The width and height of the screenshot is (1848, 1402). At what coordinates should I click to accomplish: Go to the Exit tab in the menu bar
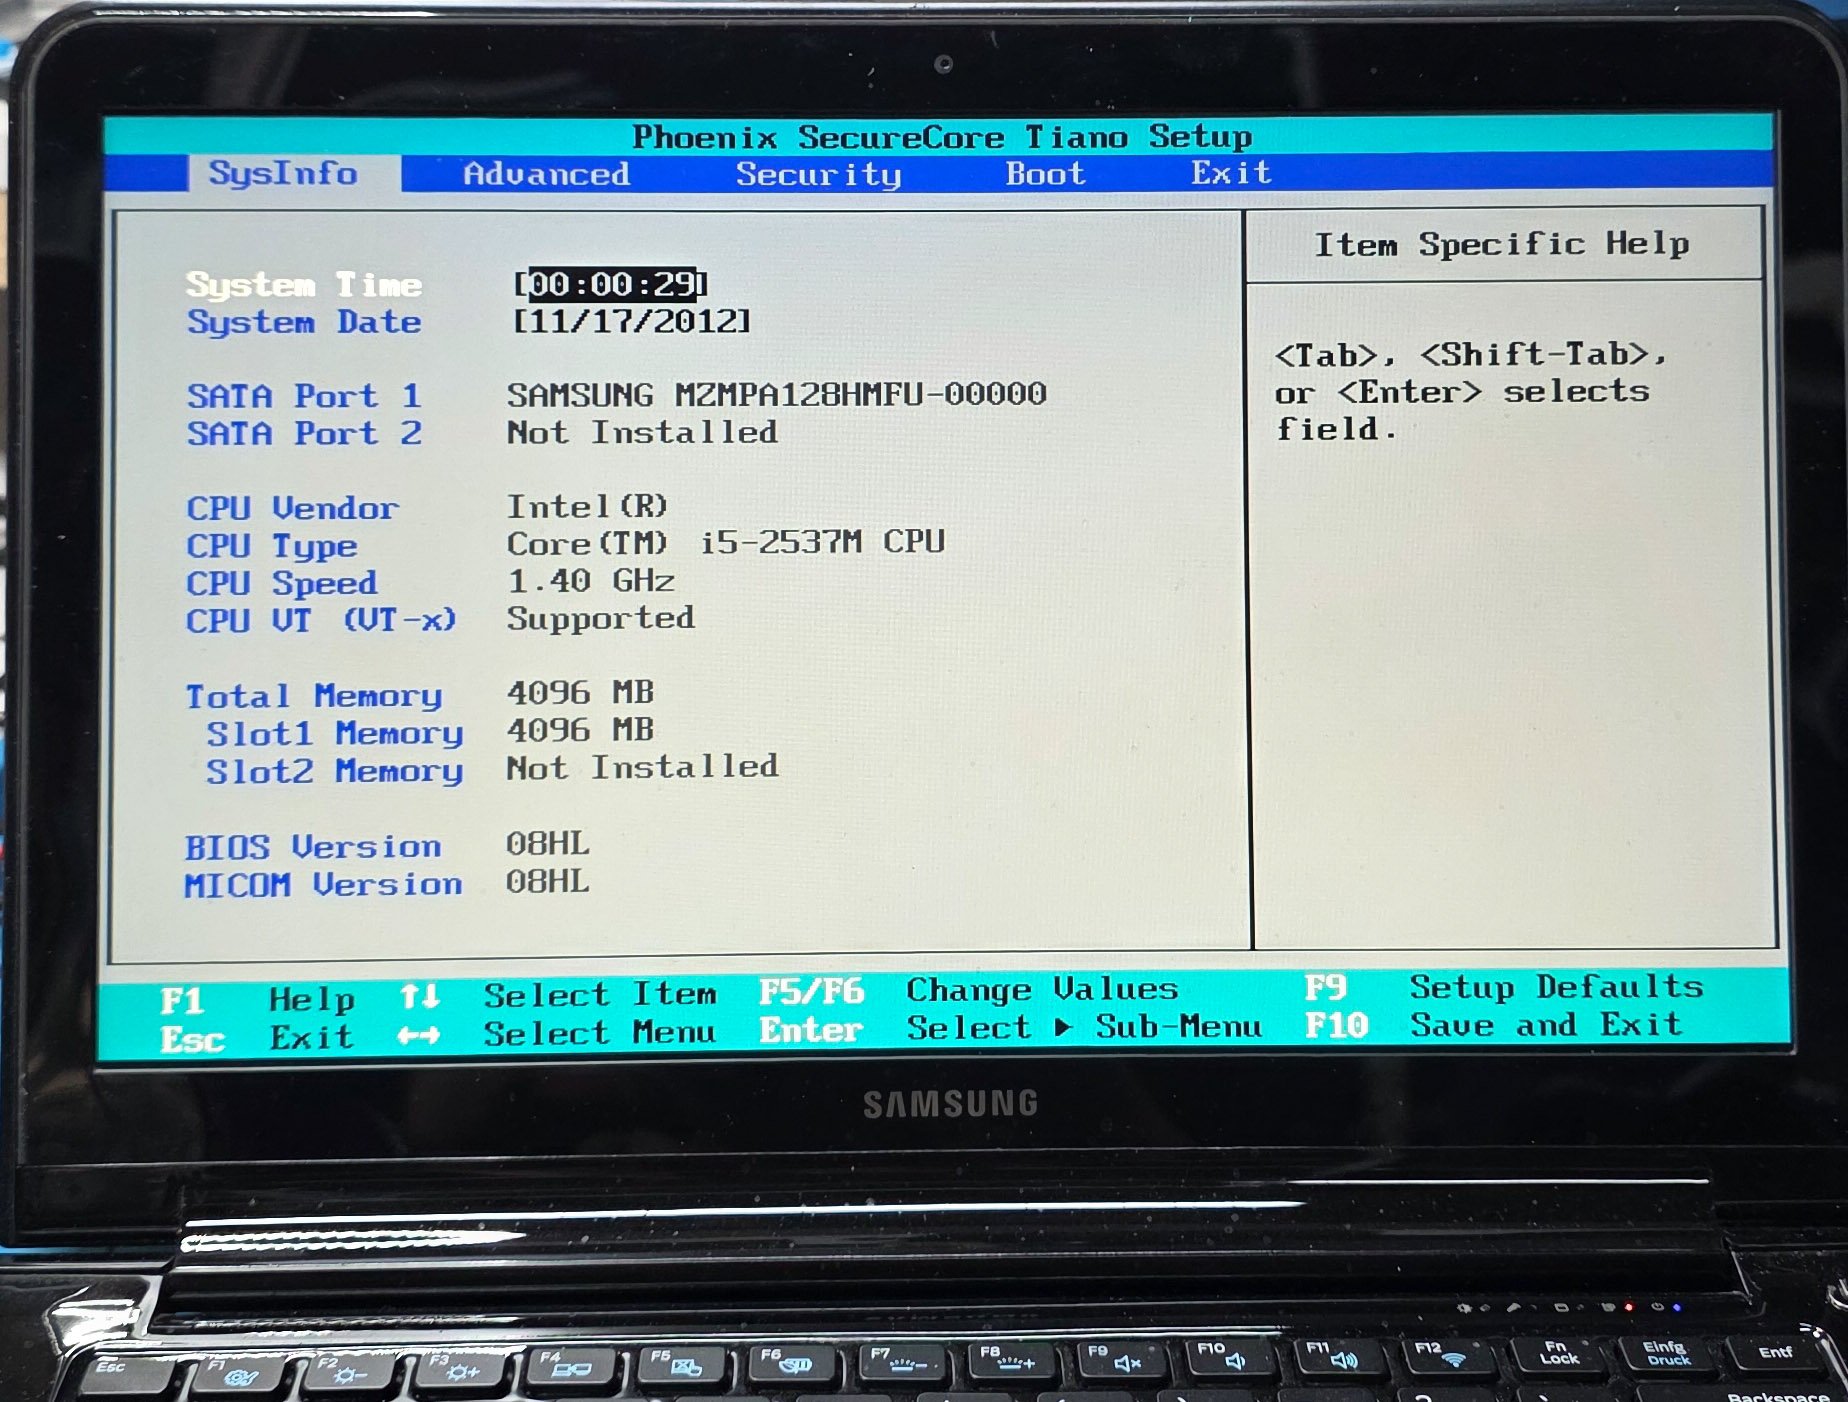[x=1231, y=172]
